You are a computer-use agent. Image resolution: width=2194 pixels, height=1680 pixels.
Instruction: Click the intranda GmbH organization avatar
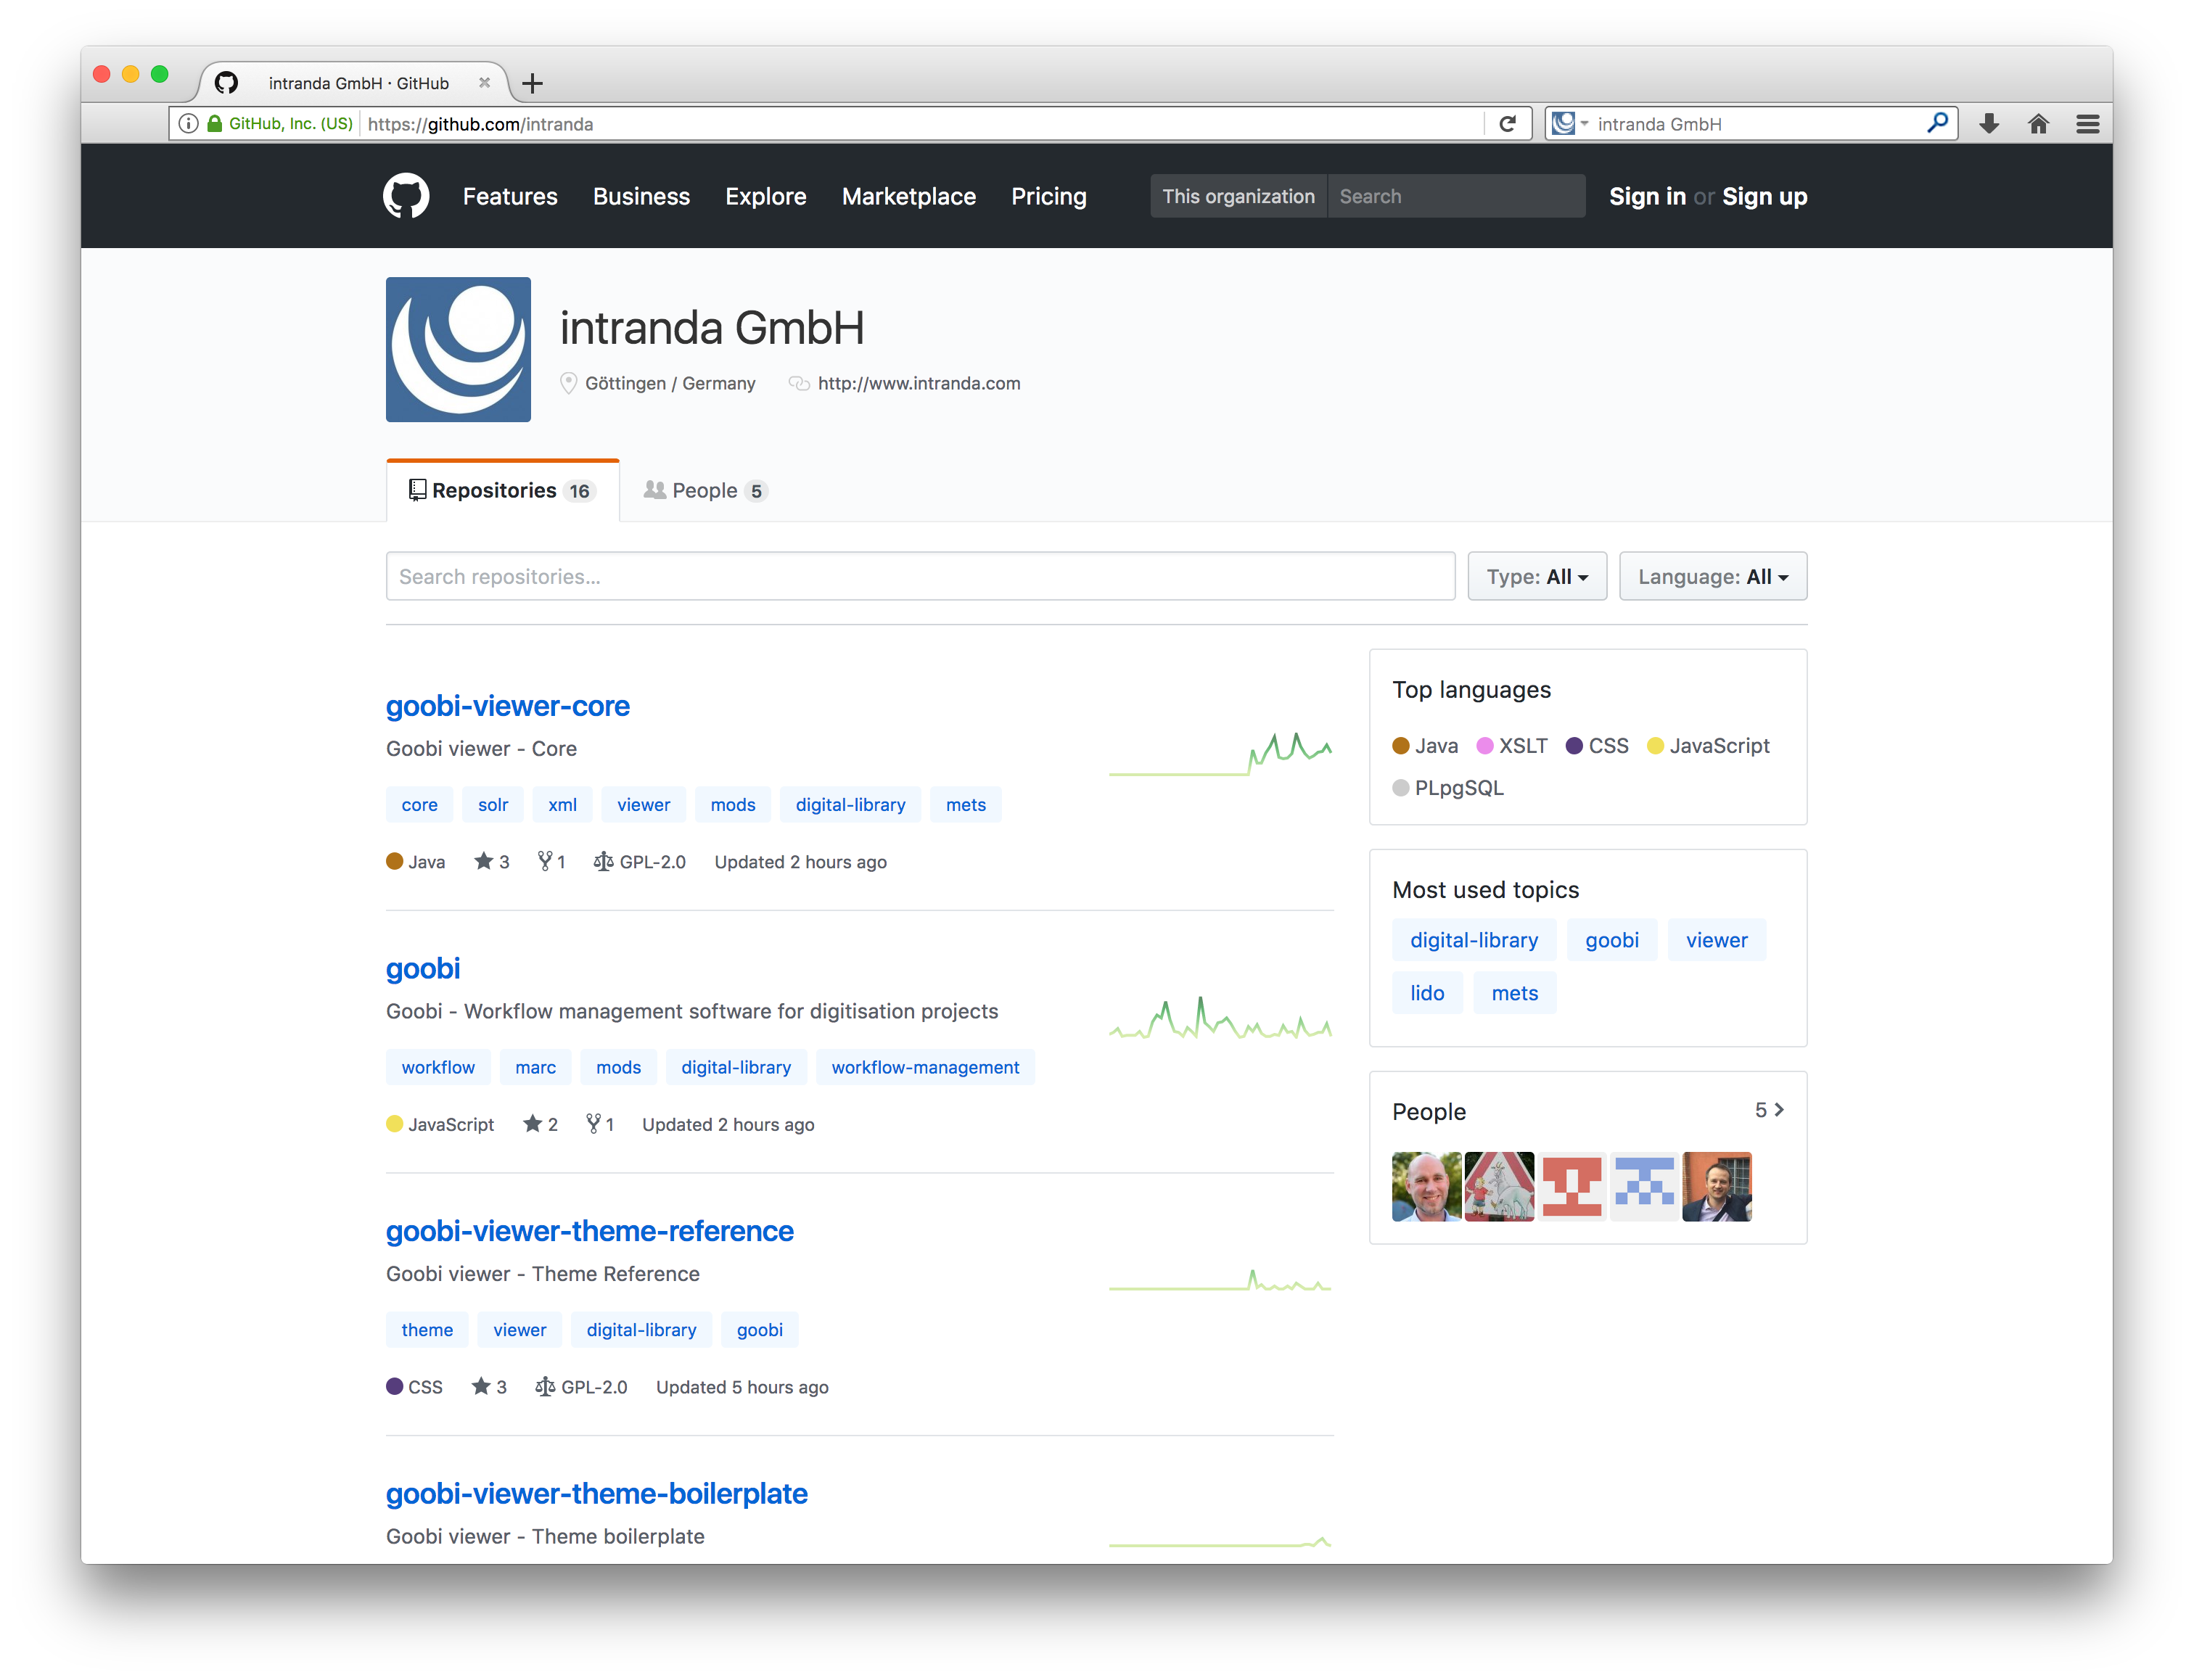458,349
